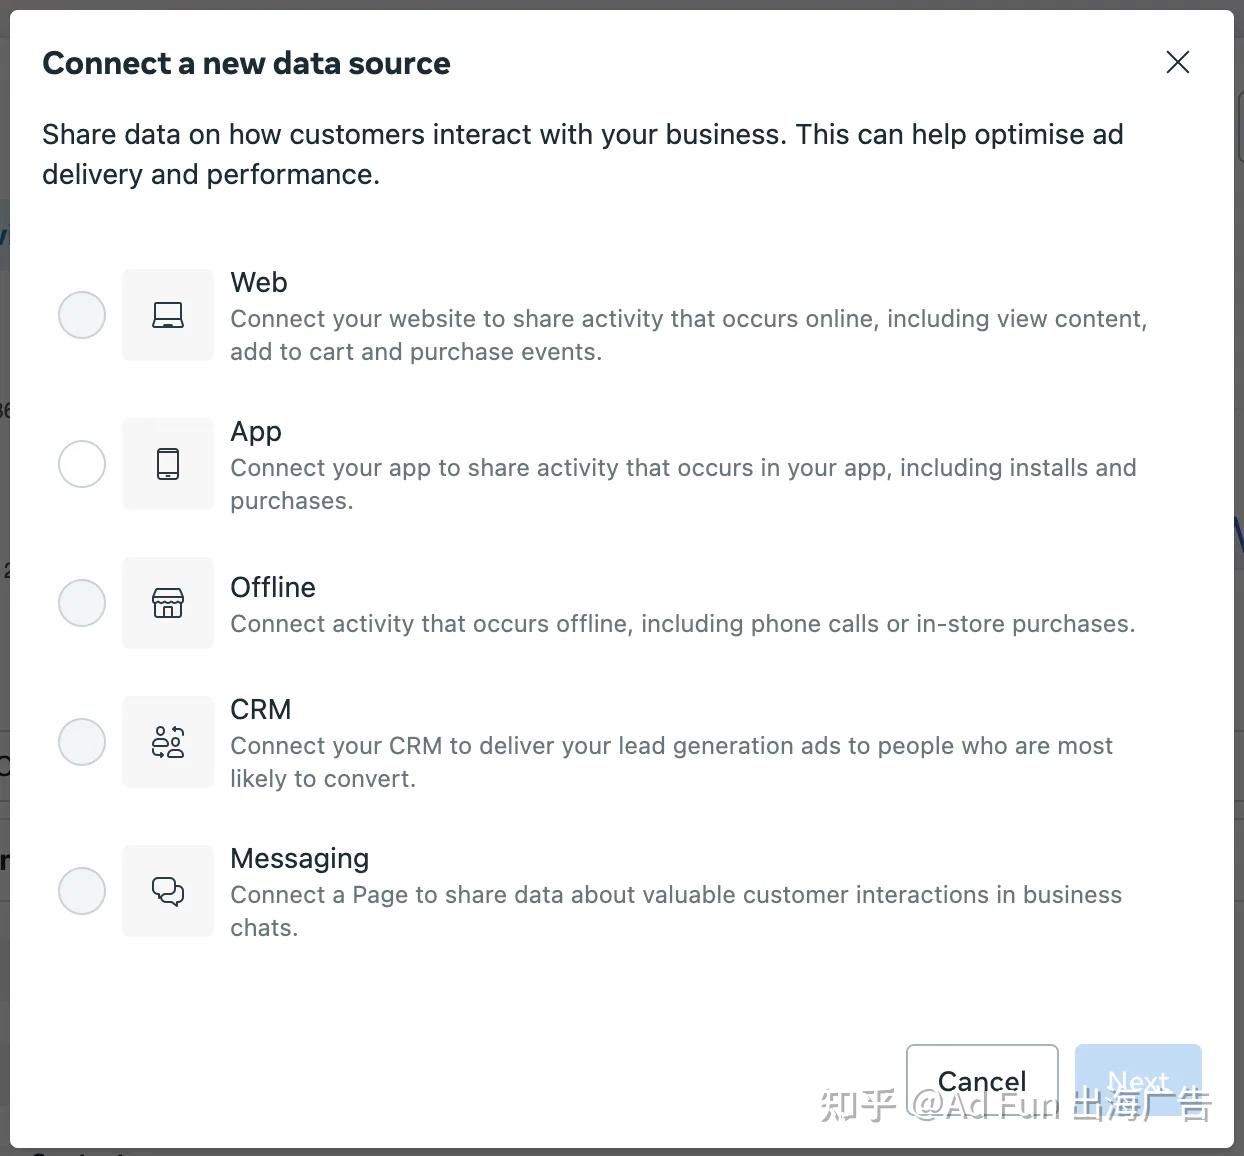Click the Web option title
Viewport: 1244px width, 1156px height.
(x=259, y=282)
